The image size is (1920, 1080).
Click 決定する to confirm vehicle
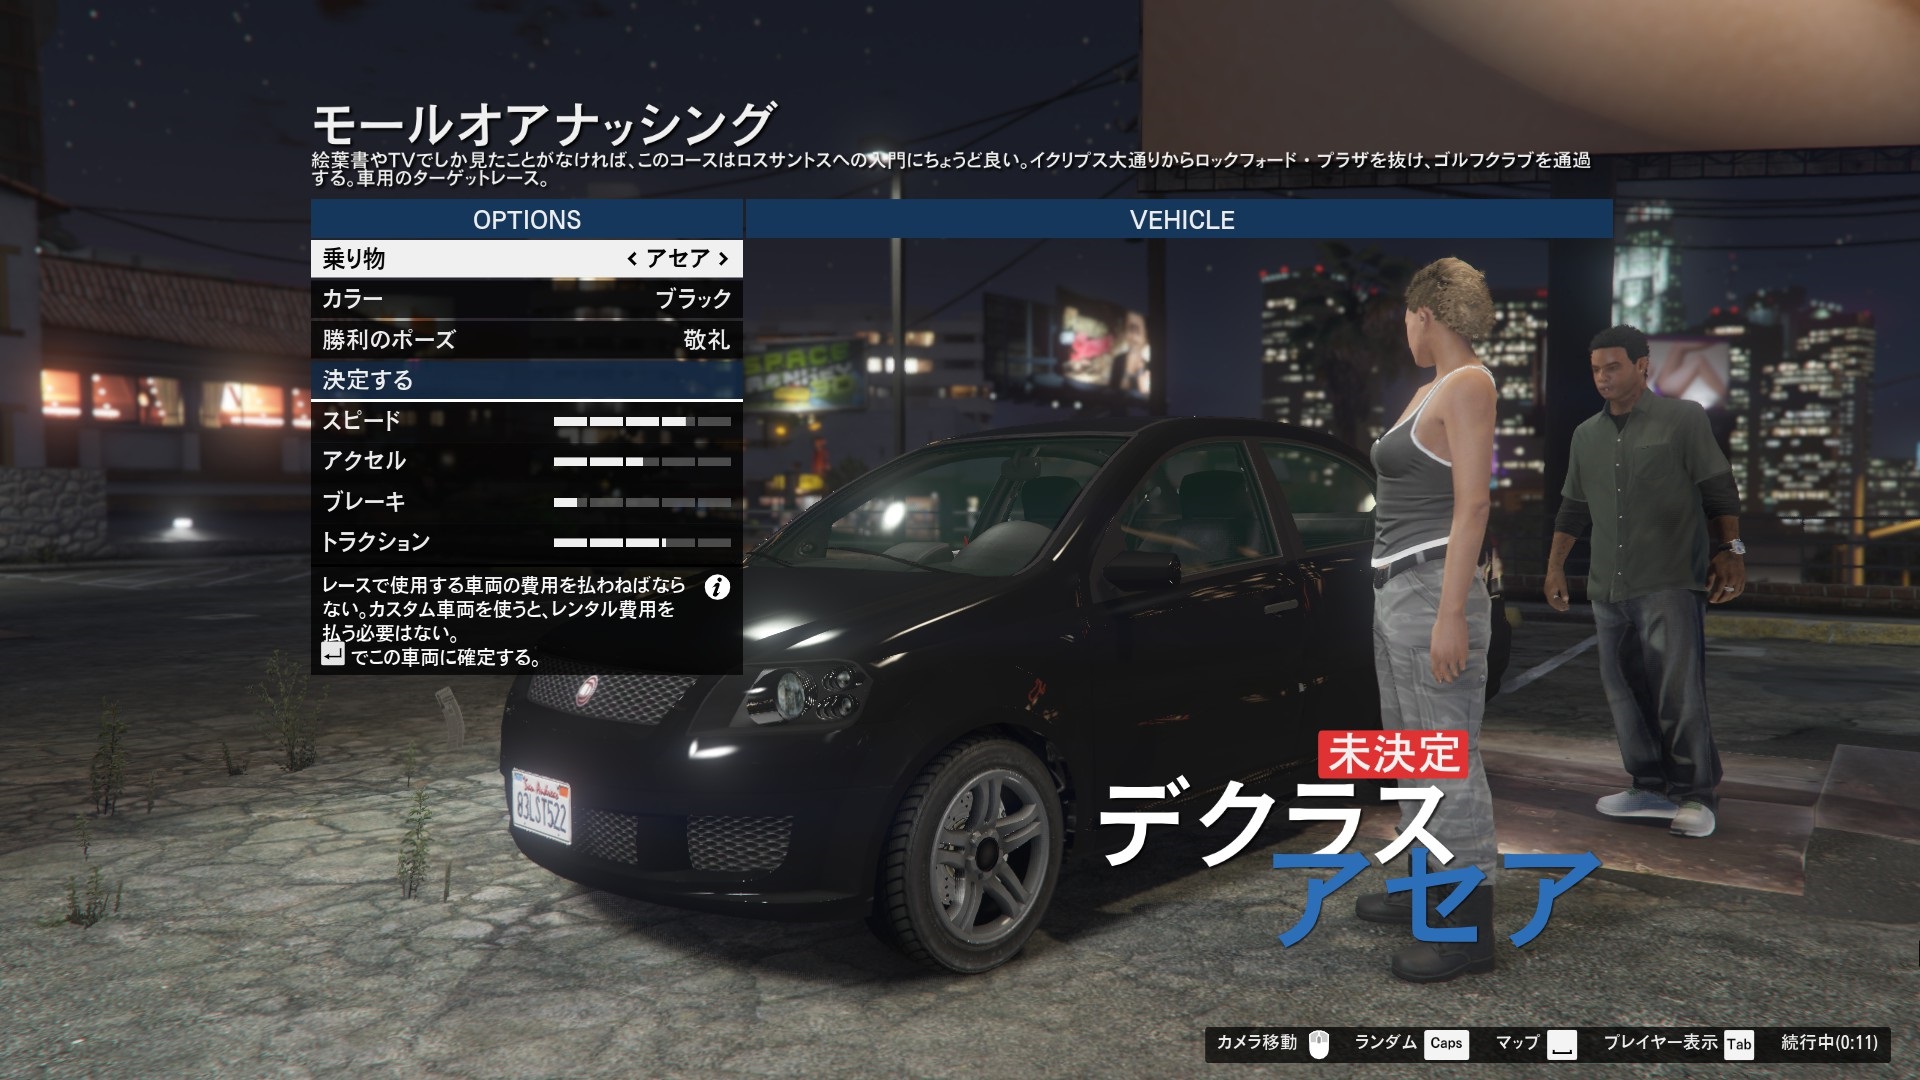click(x=527, y=380)
